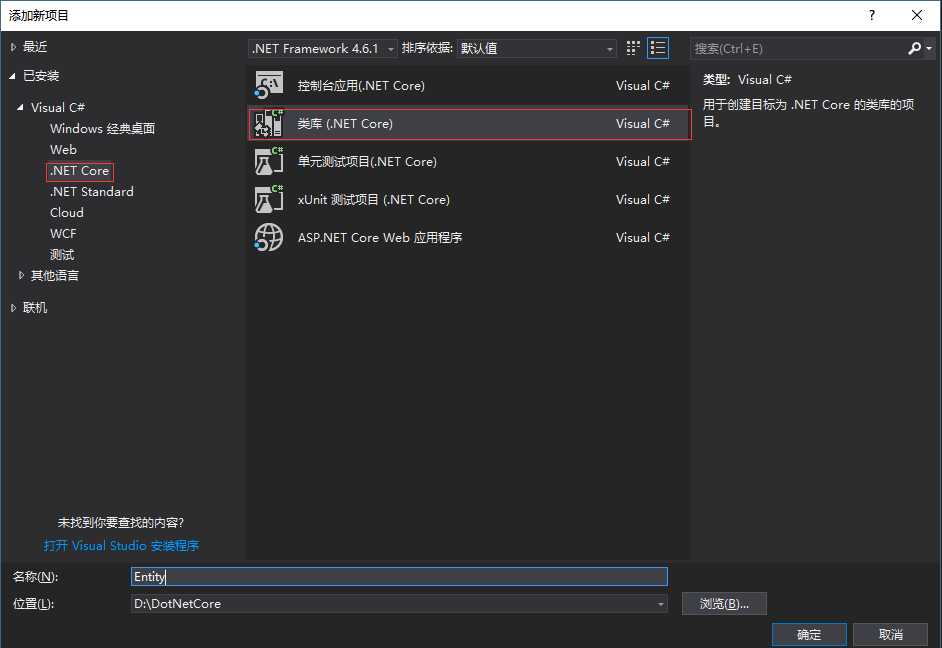Collapse the 已安装 tree node
Screen dimensions: 942x648
[x=13, y=76]
